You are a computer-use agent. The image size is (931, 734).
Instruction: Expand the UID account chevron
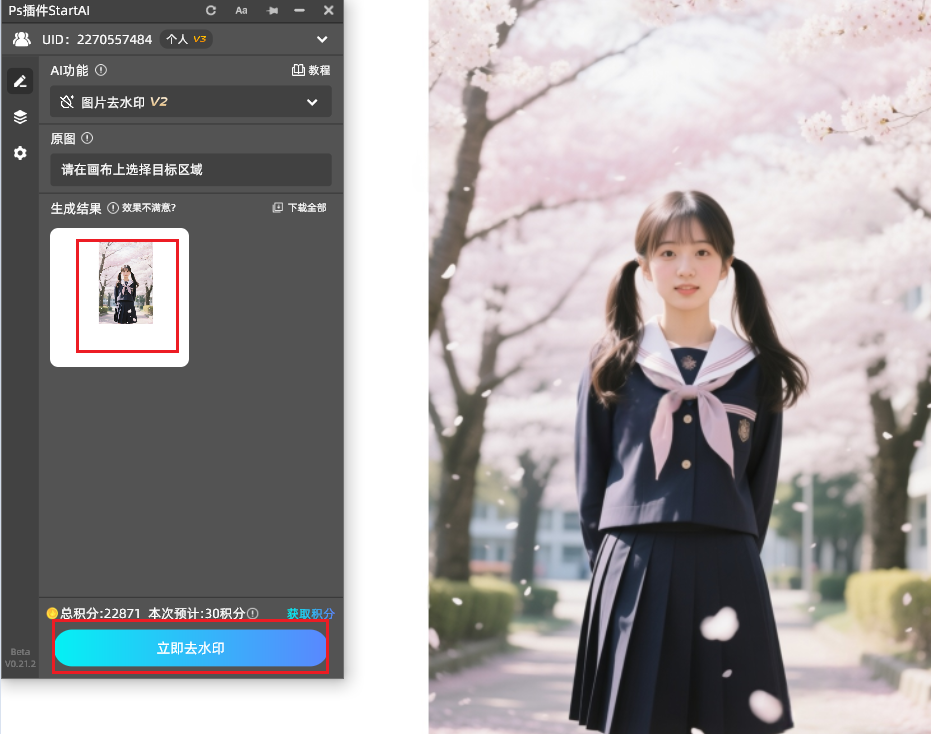pos(322,39)
